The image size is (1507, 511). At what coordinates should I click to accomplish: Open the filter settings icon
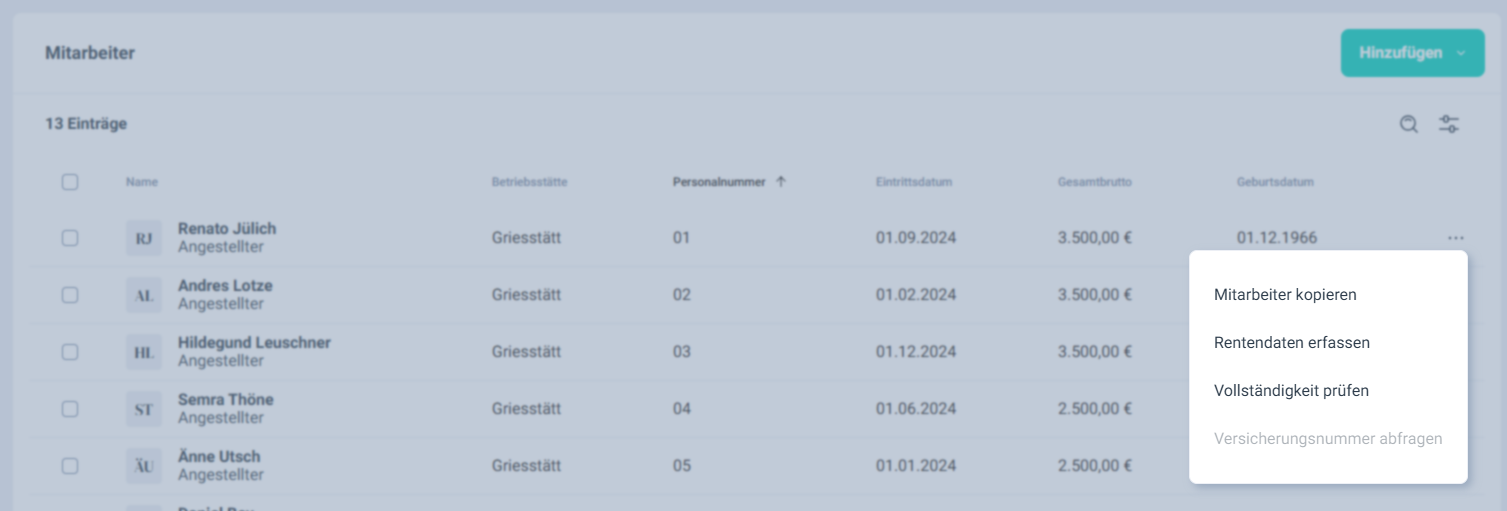(x=1449, y=124)
